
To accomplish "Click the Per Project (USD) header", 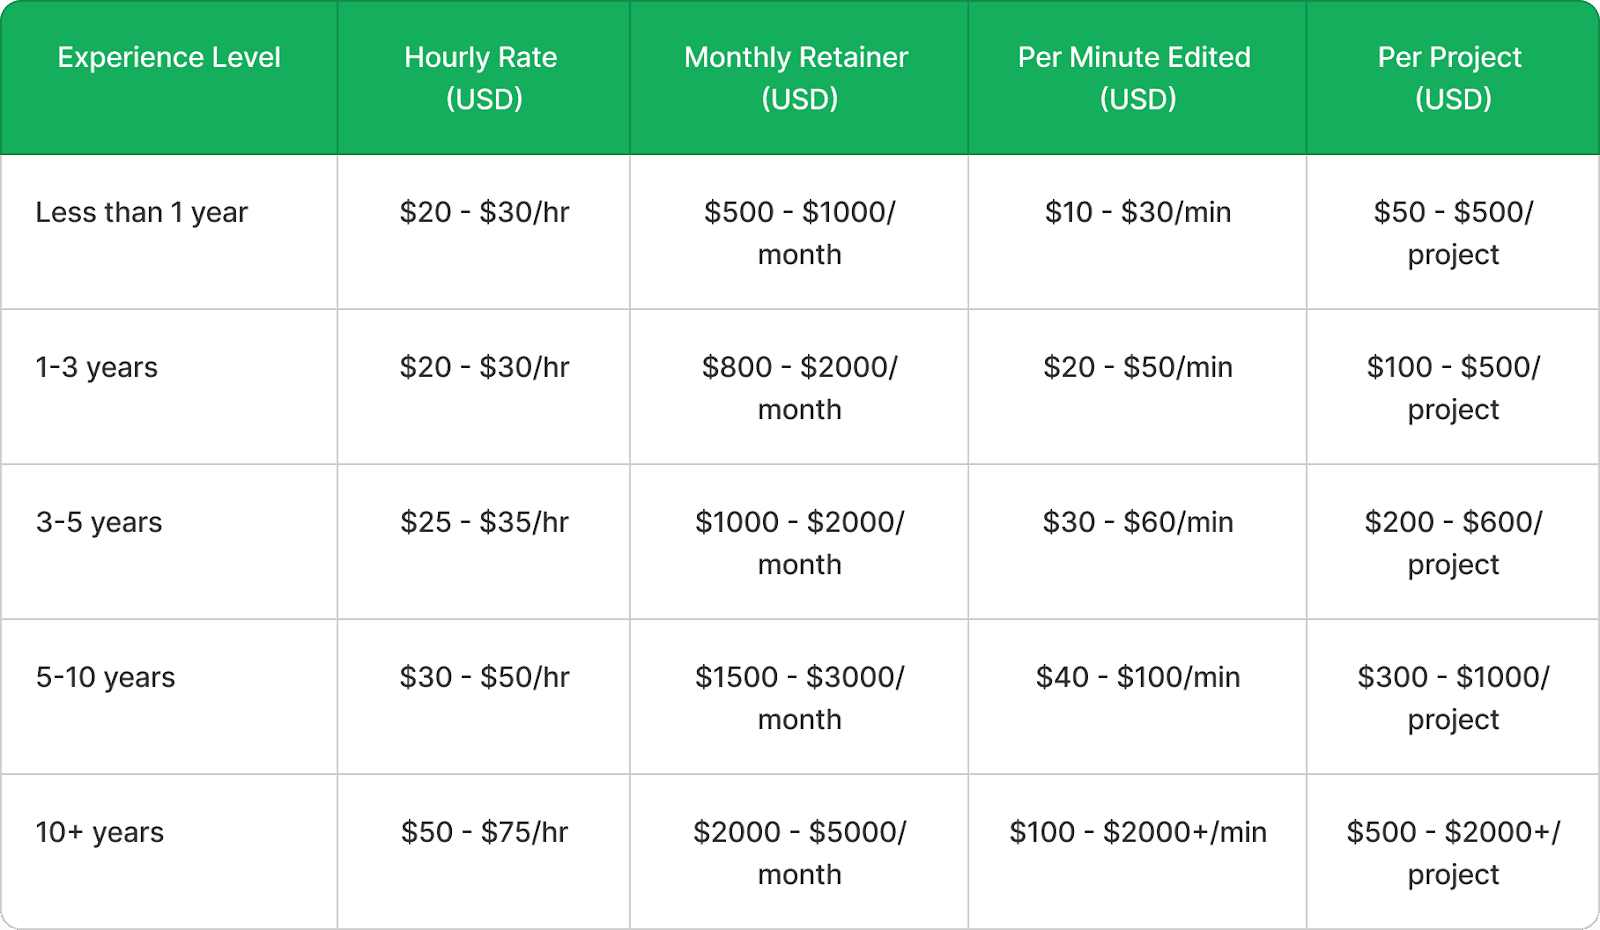I will [x=1450, y=78].
